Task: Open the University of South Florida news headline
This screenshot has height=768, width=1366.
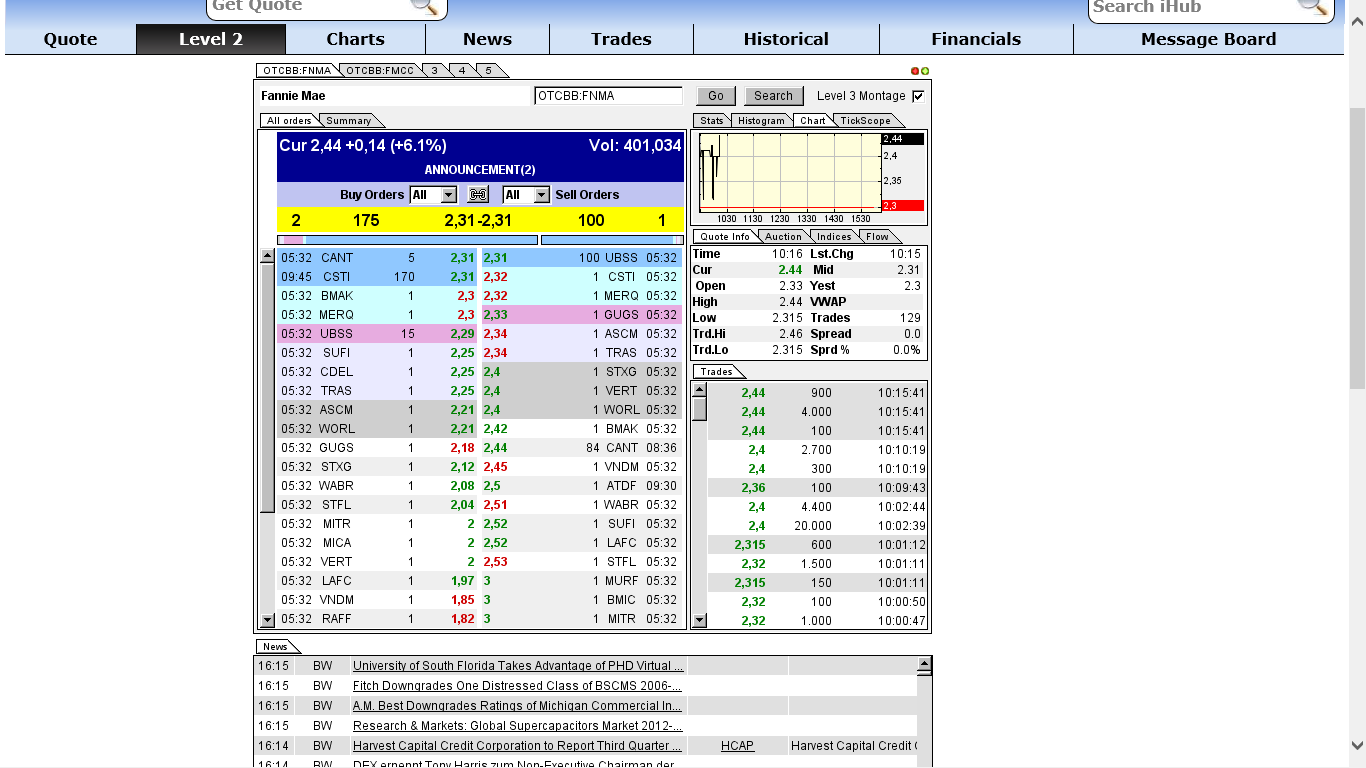Action: point(518,666)
